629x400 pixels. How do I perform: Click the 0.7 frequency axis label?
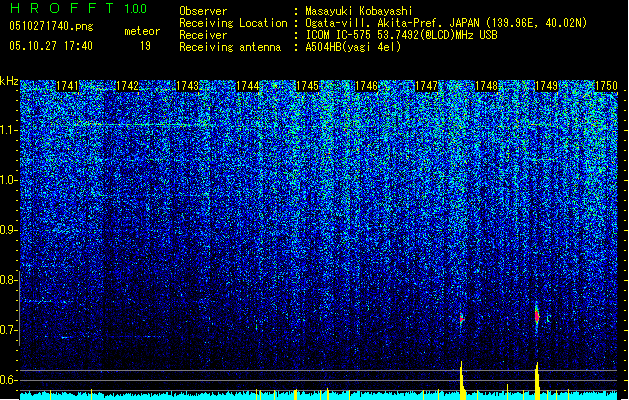pos(8,330)
